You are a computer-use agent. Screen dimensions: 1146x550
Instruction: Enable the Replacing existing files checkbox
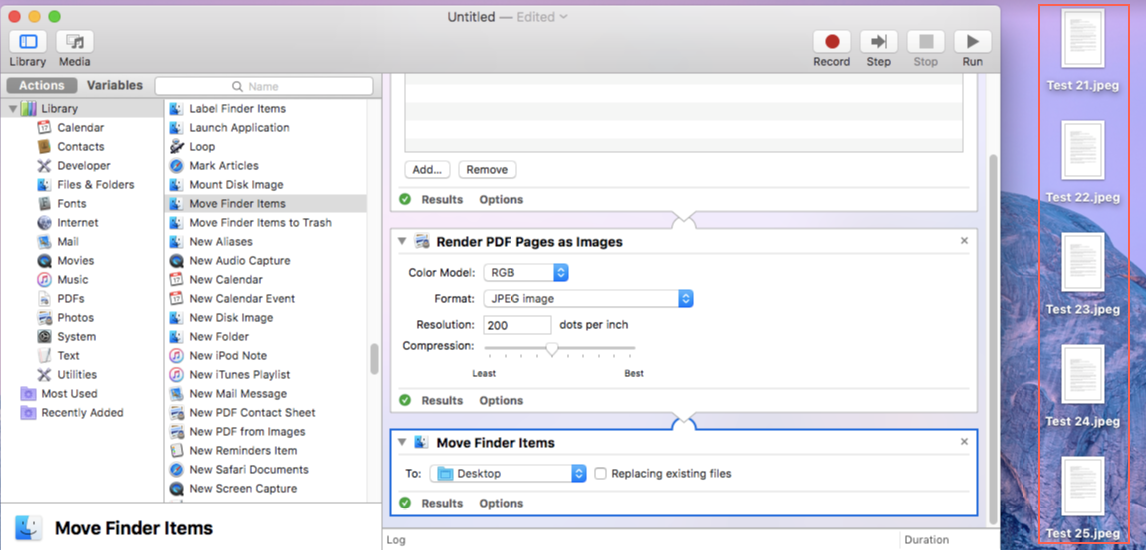[x=601, y=473]
